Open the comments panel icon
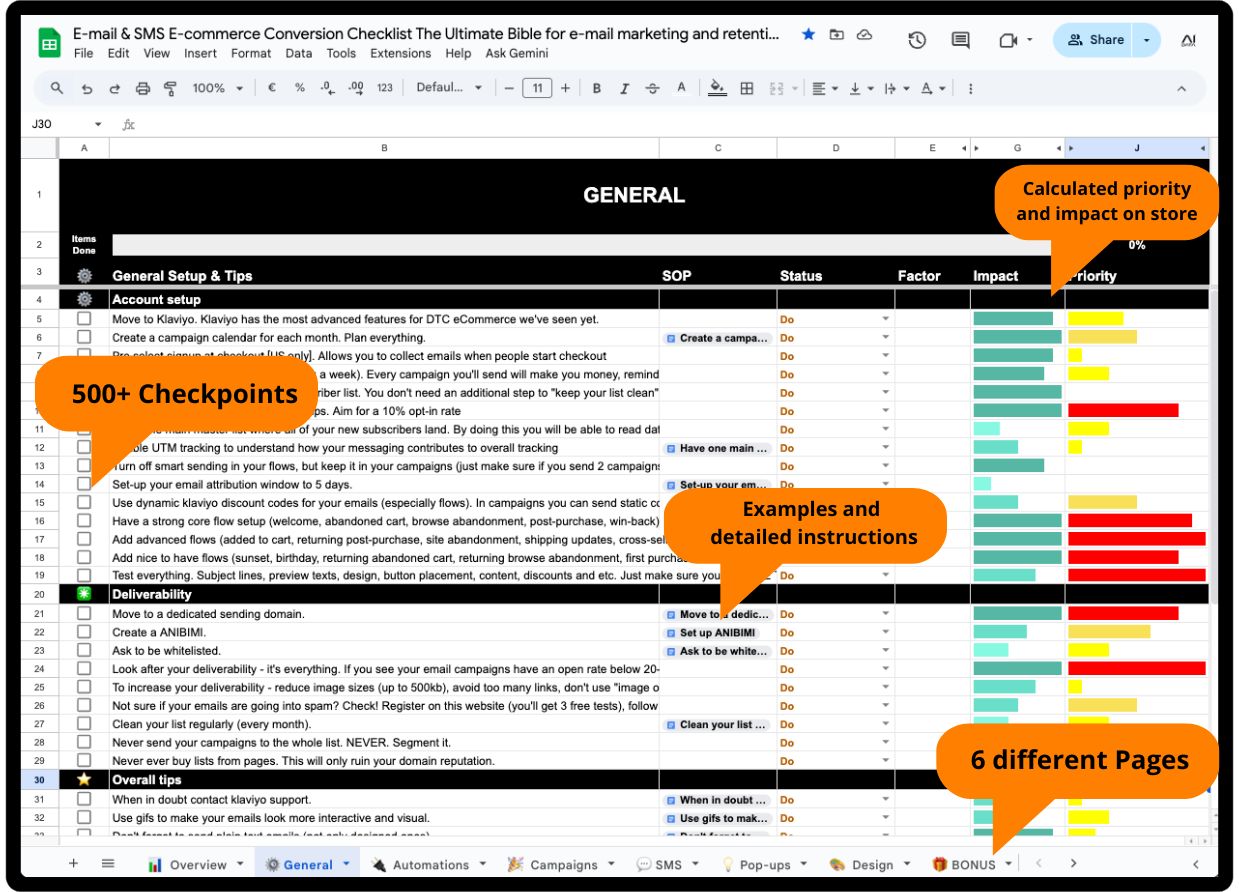1239x892 pixels. click(960, 40)
